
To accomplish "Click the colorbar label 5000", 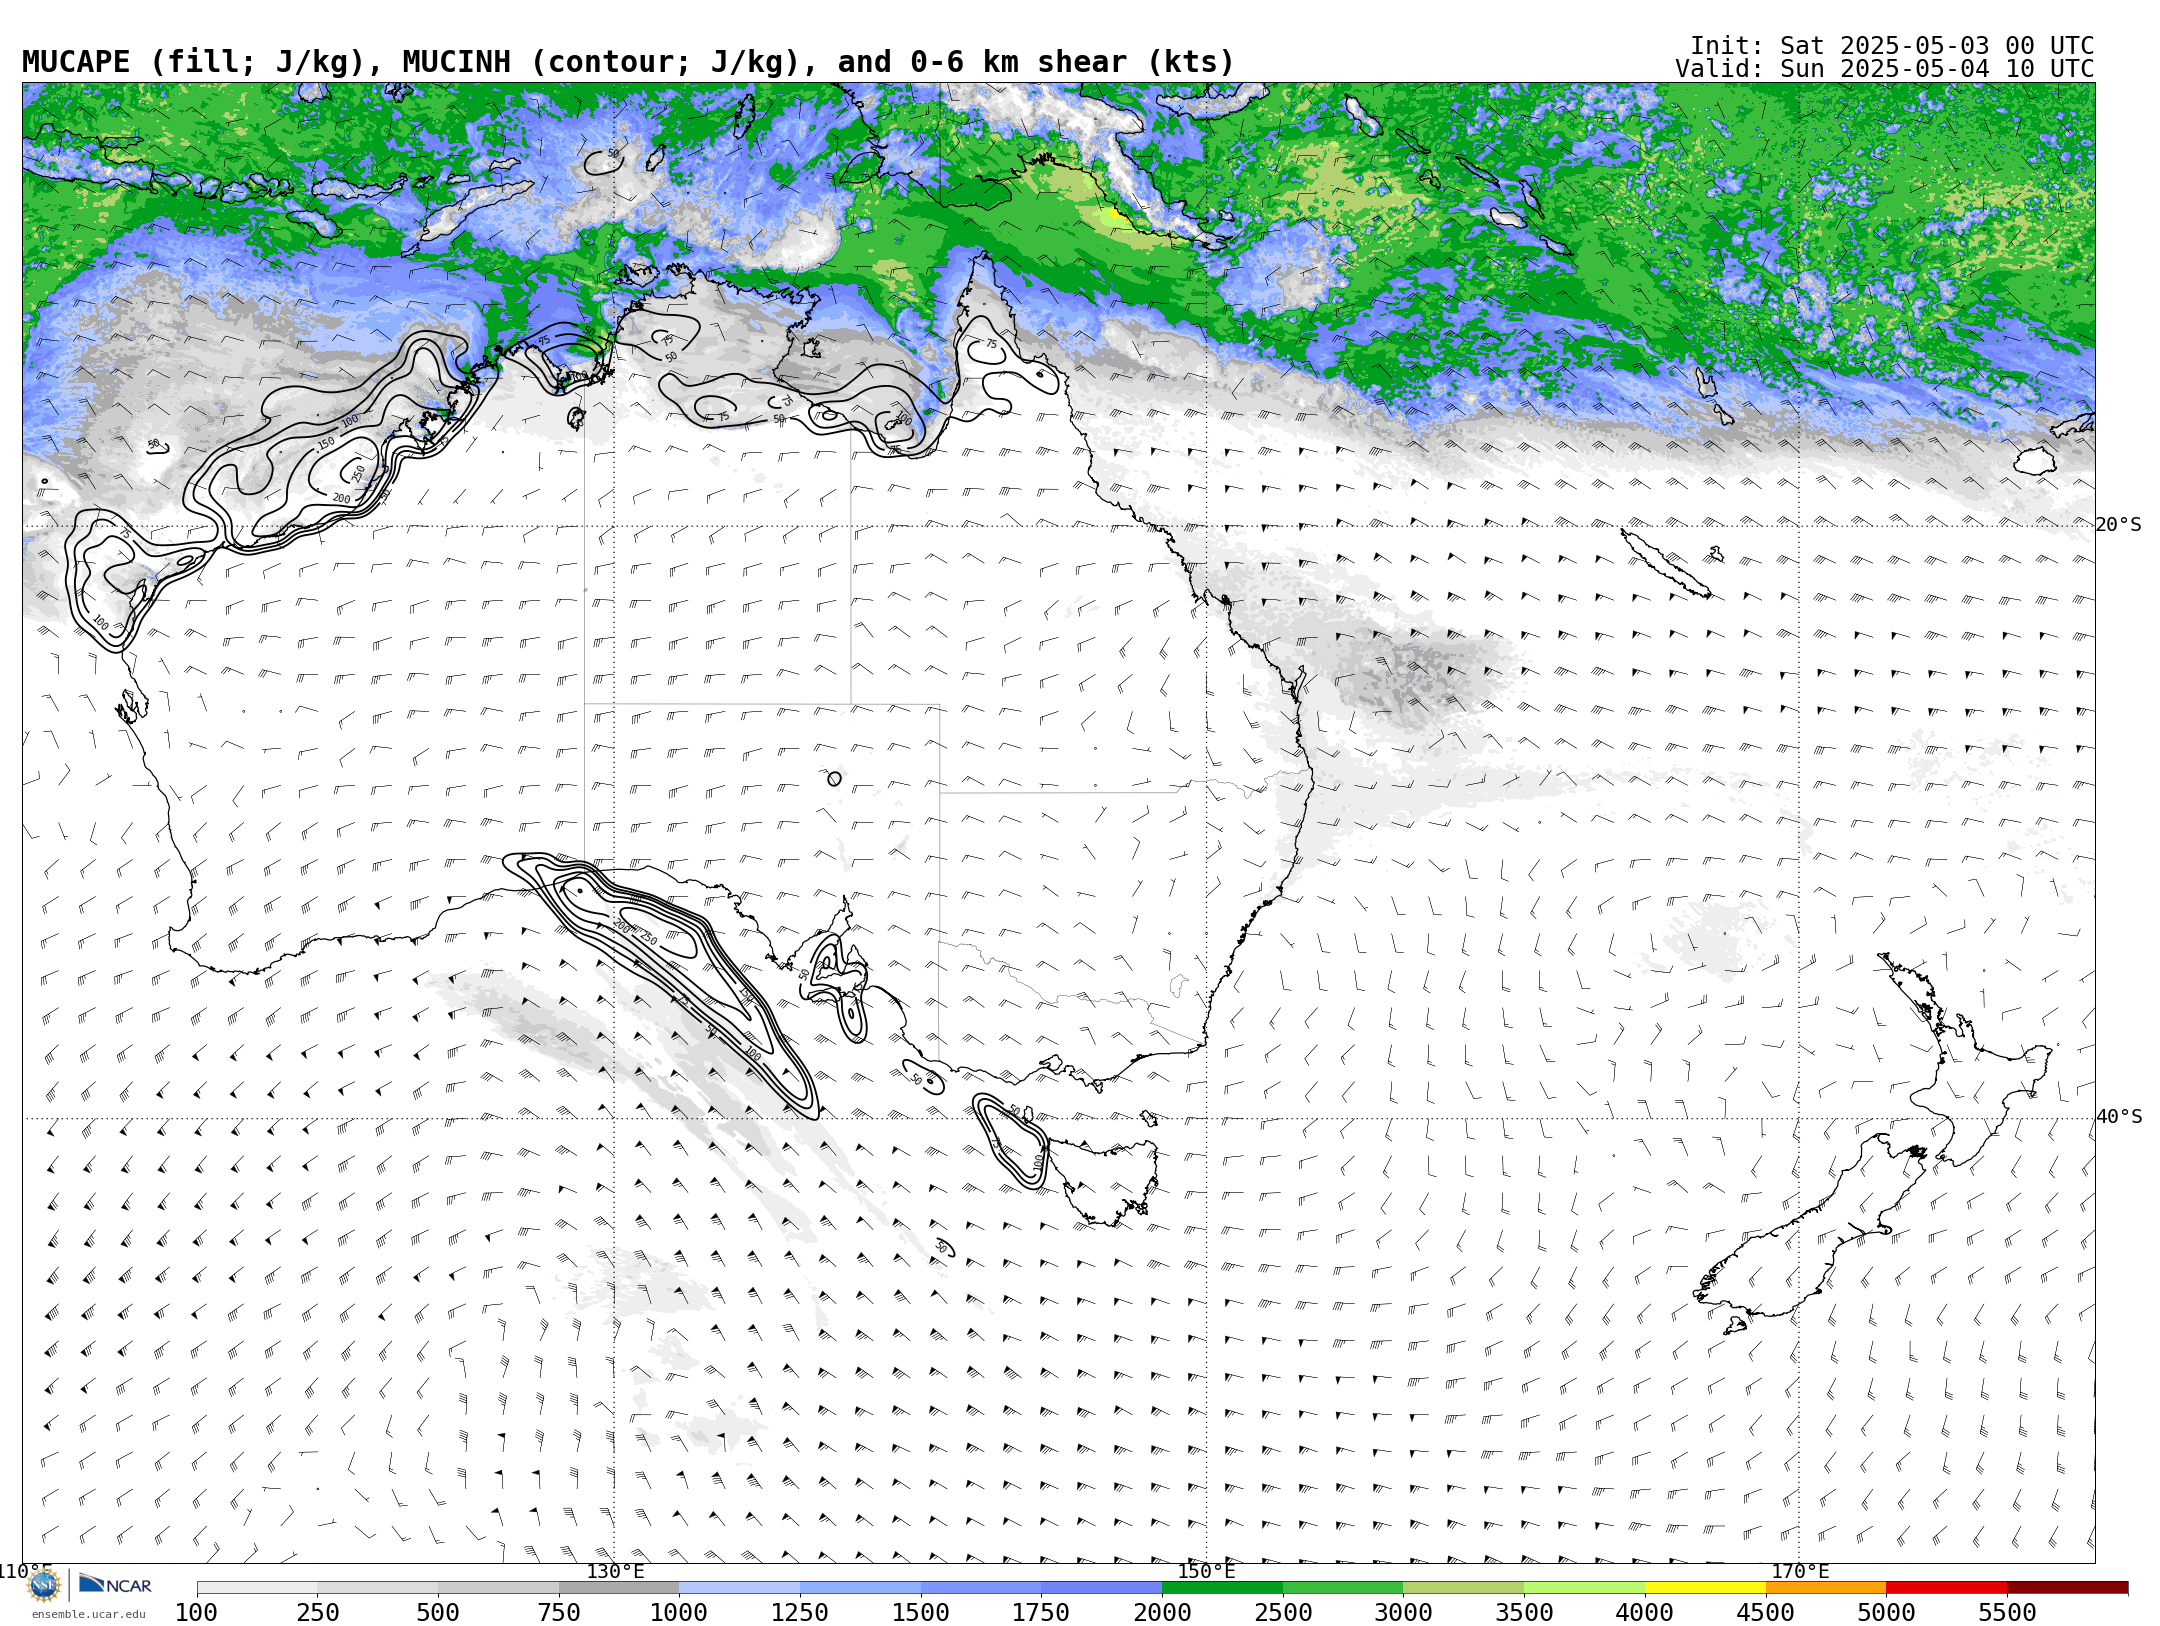I will coord(1886,1613).
